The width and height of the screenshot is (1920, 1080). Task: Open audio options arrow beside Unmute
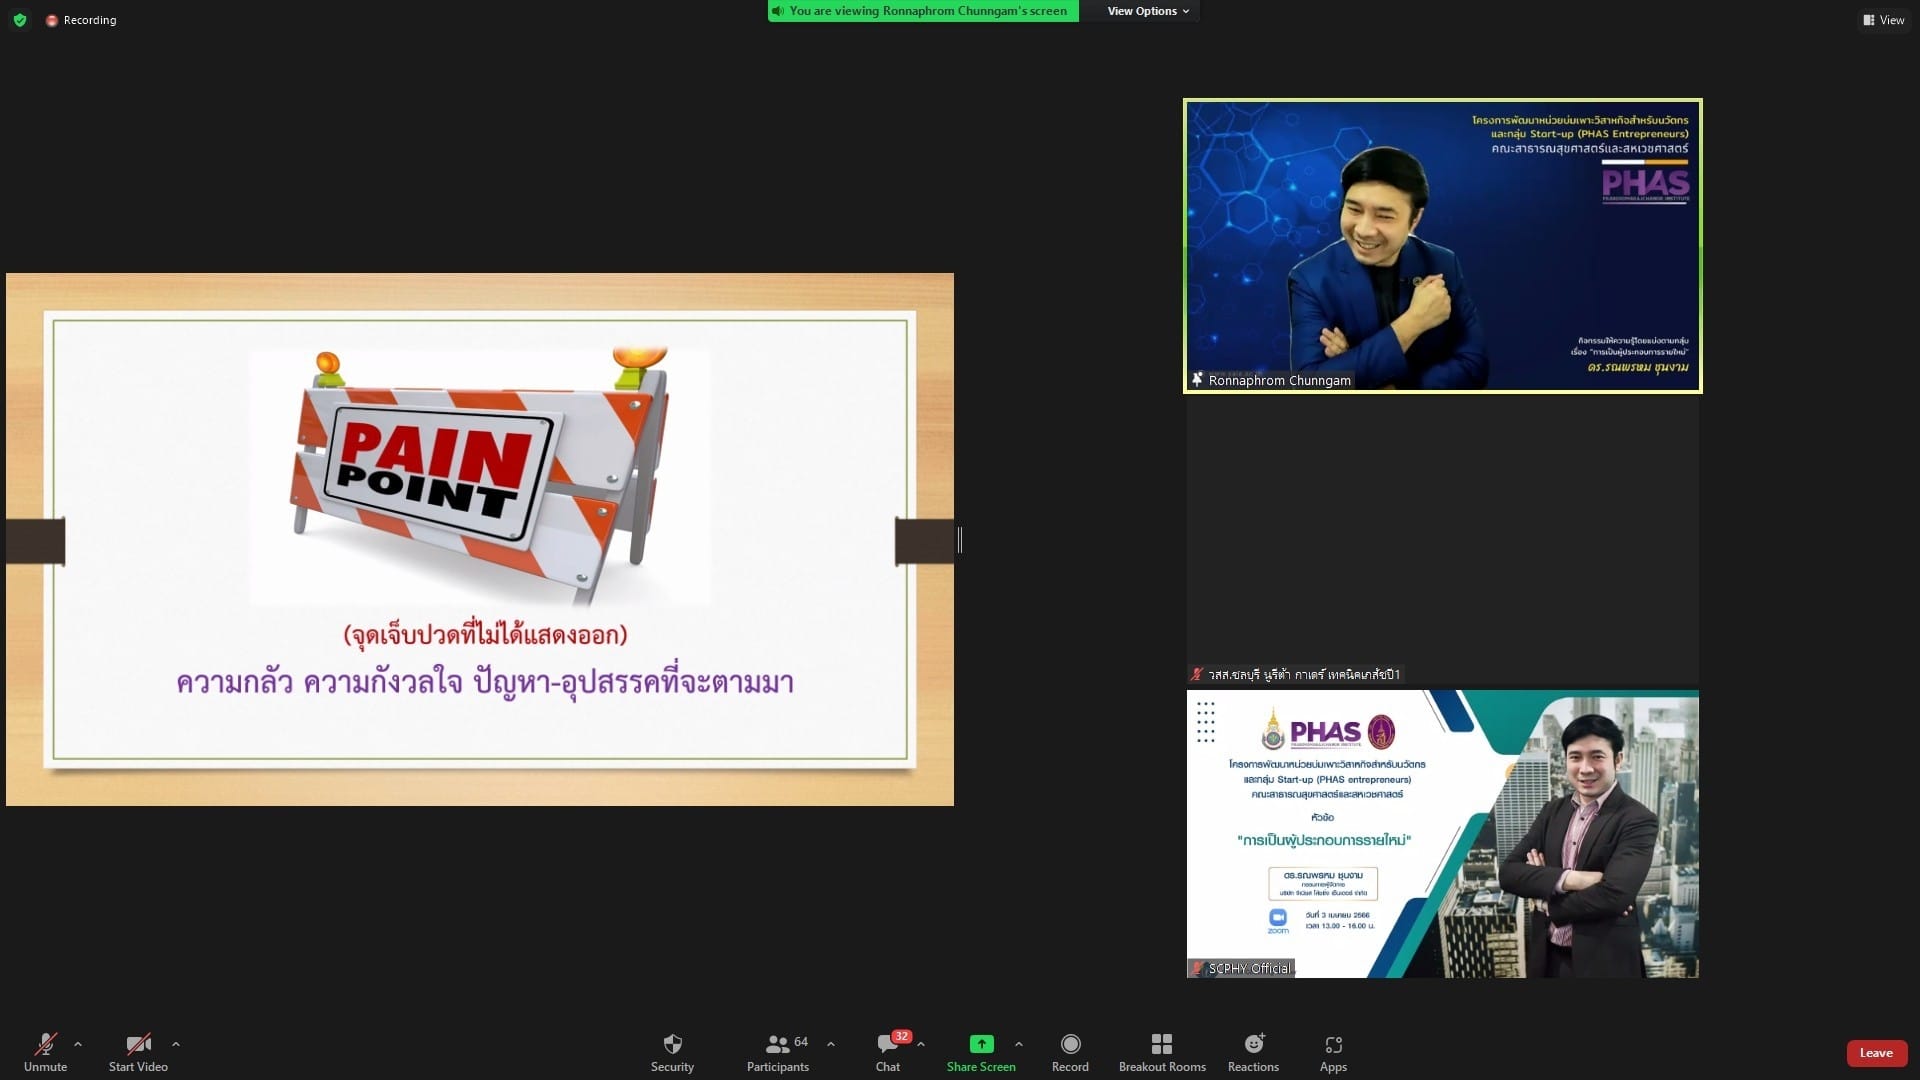pyautogui.click(x=78, y=1044)
